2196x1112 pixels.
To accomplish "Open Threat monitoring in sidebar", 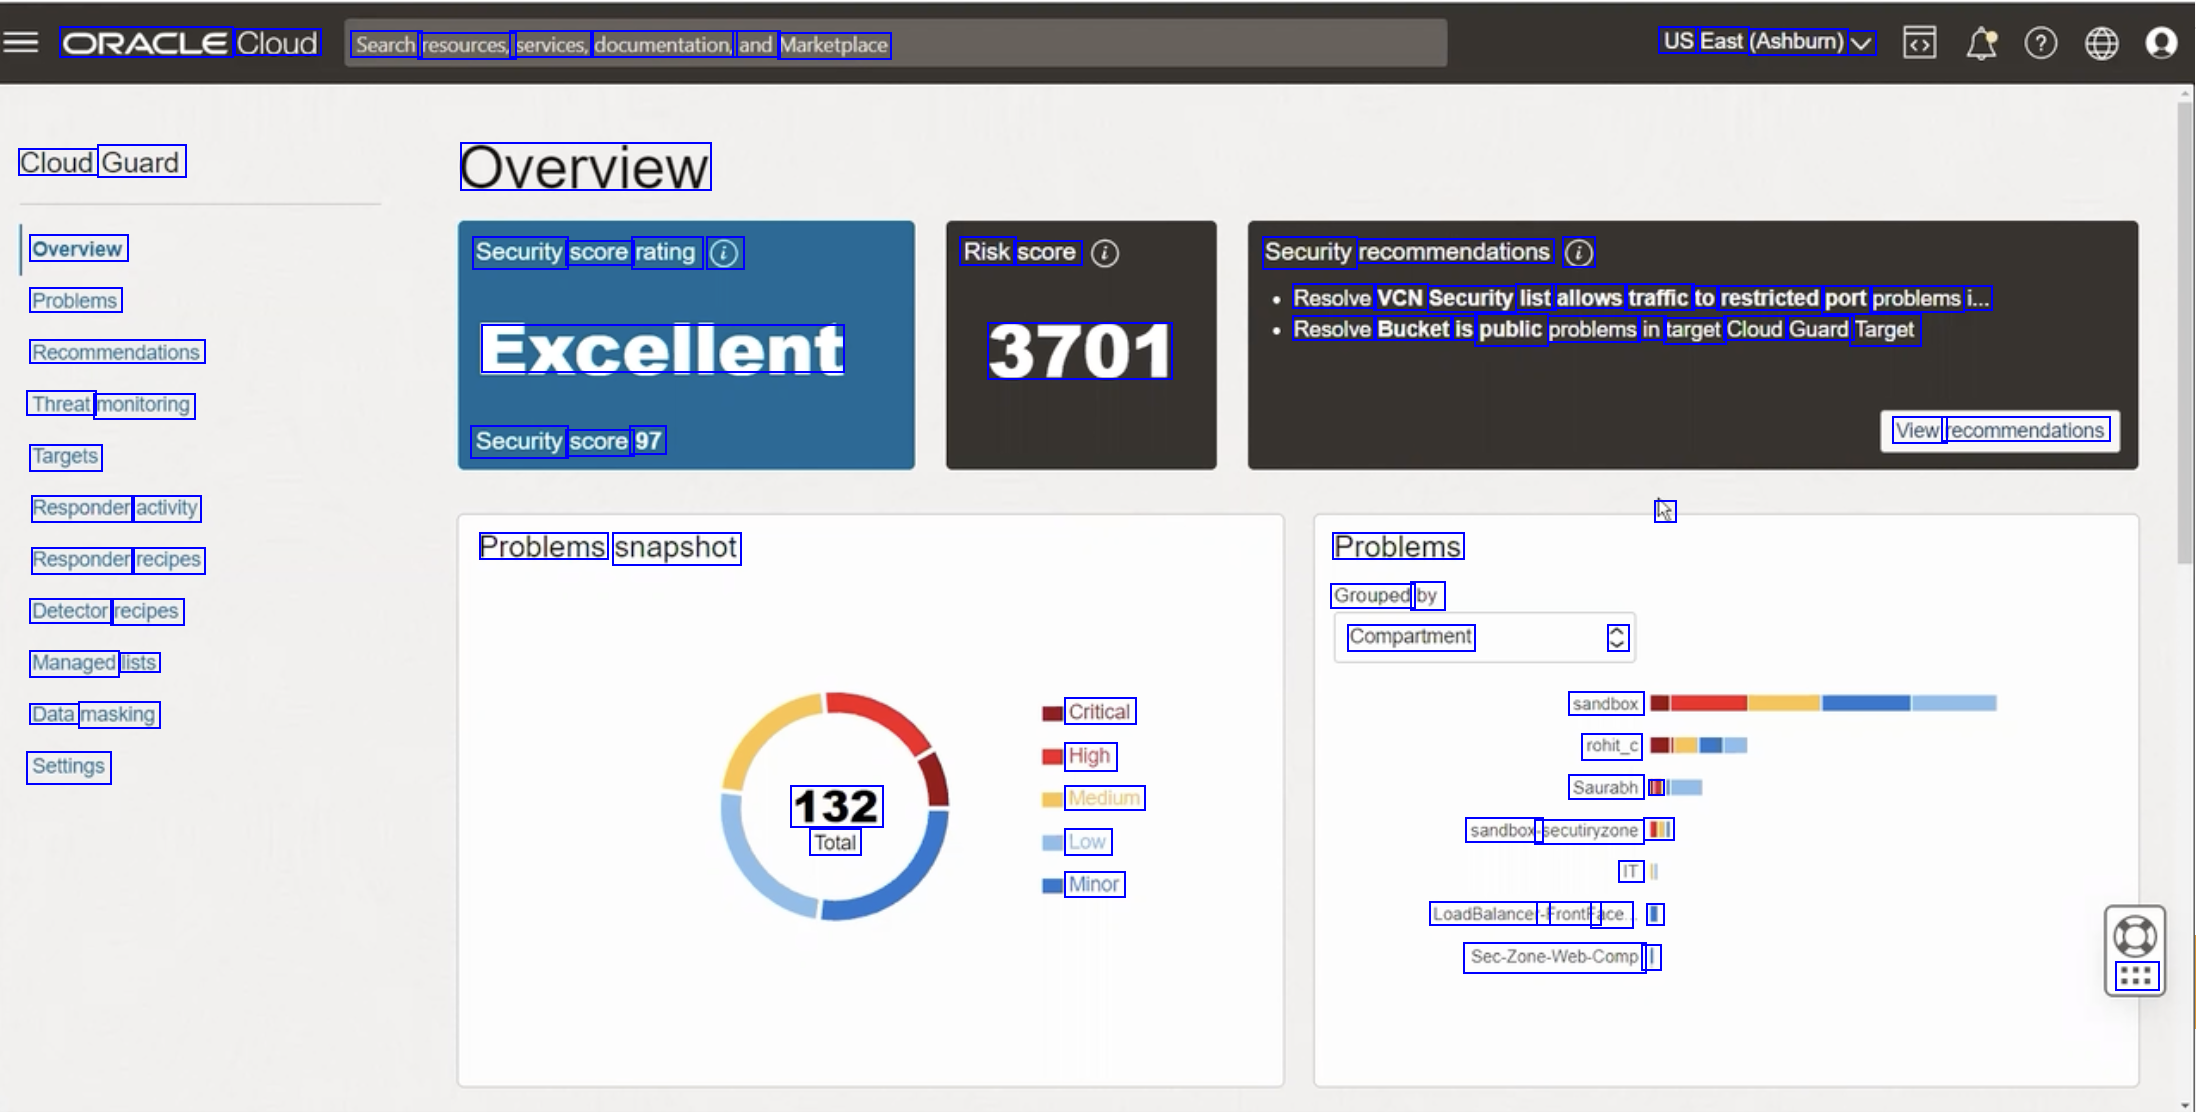I will pos(110,404).
